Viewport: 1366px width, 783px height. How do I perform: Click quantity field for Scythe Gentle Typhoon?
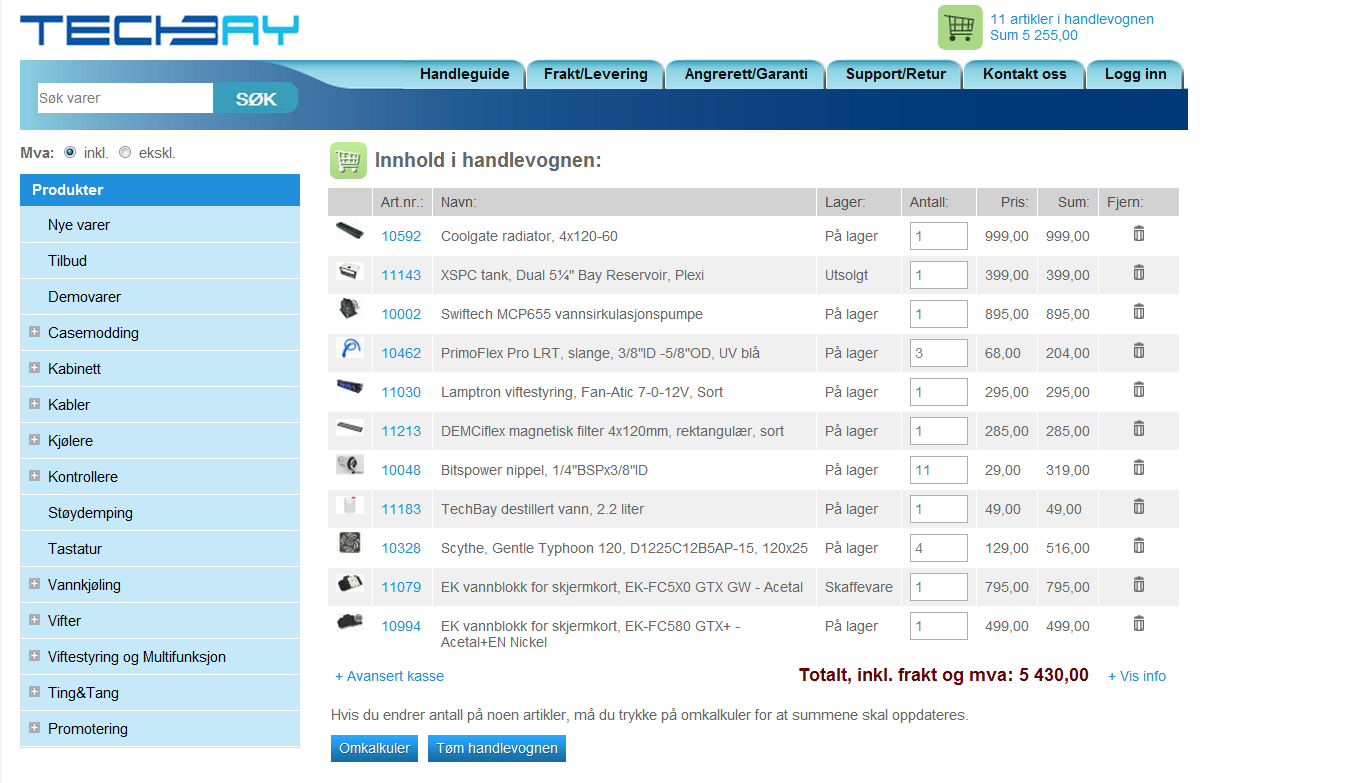pos(939,548)
